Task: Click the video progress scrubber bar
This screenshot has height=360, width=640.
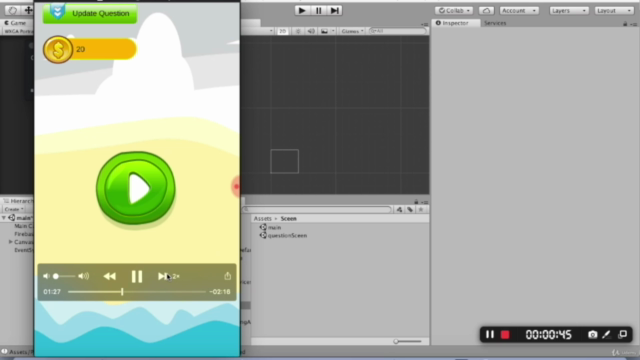Action: click(136, 292)
